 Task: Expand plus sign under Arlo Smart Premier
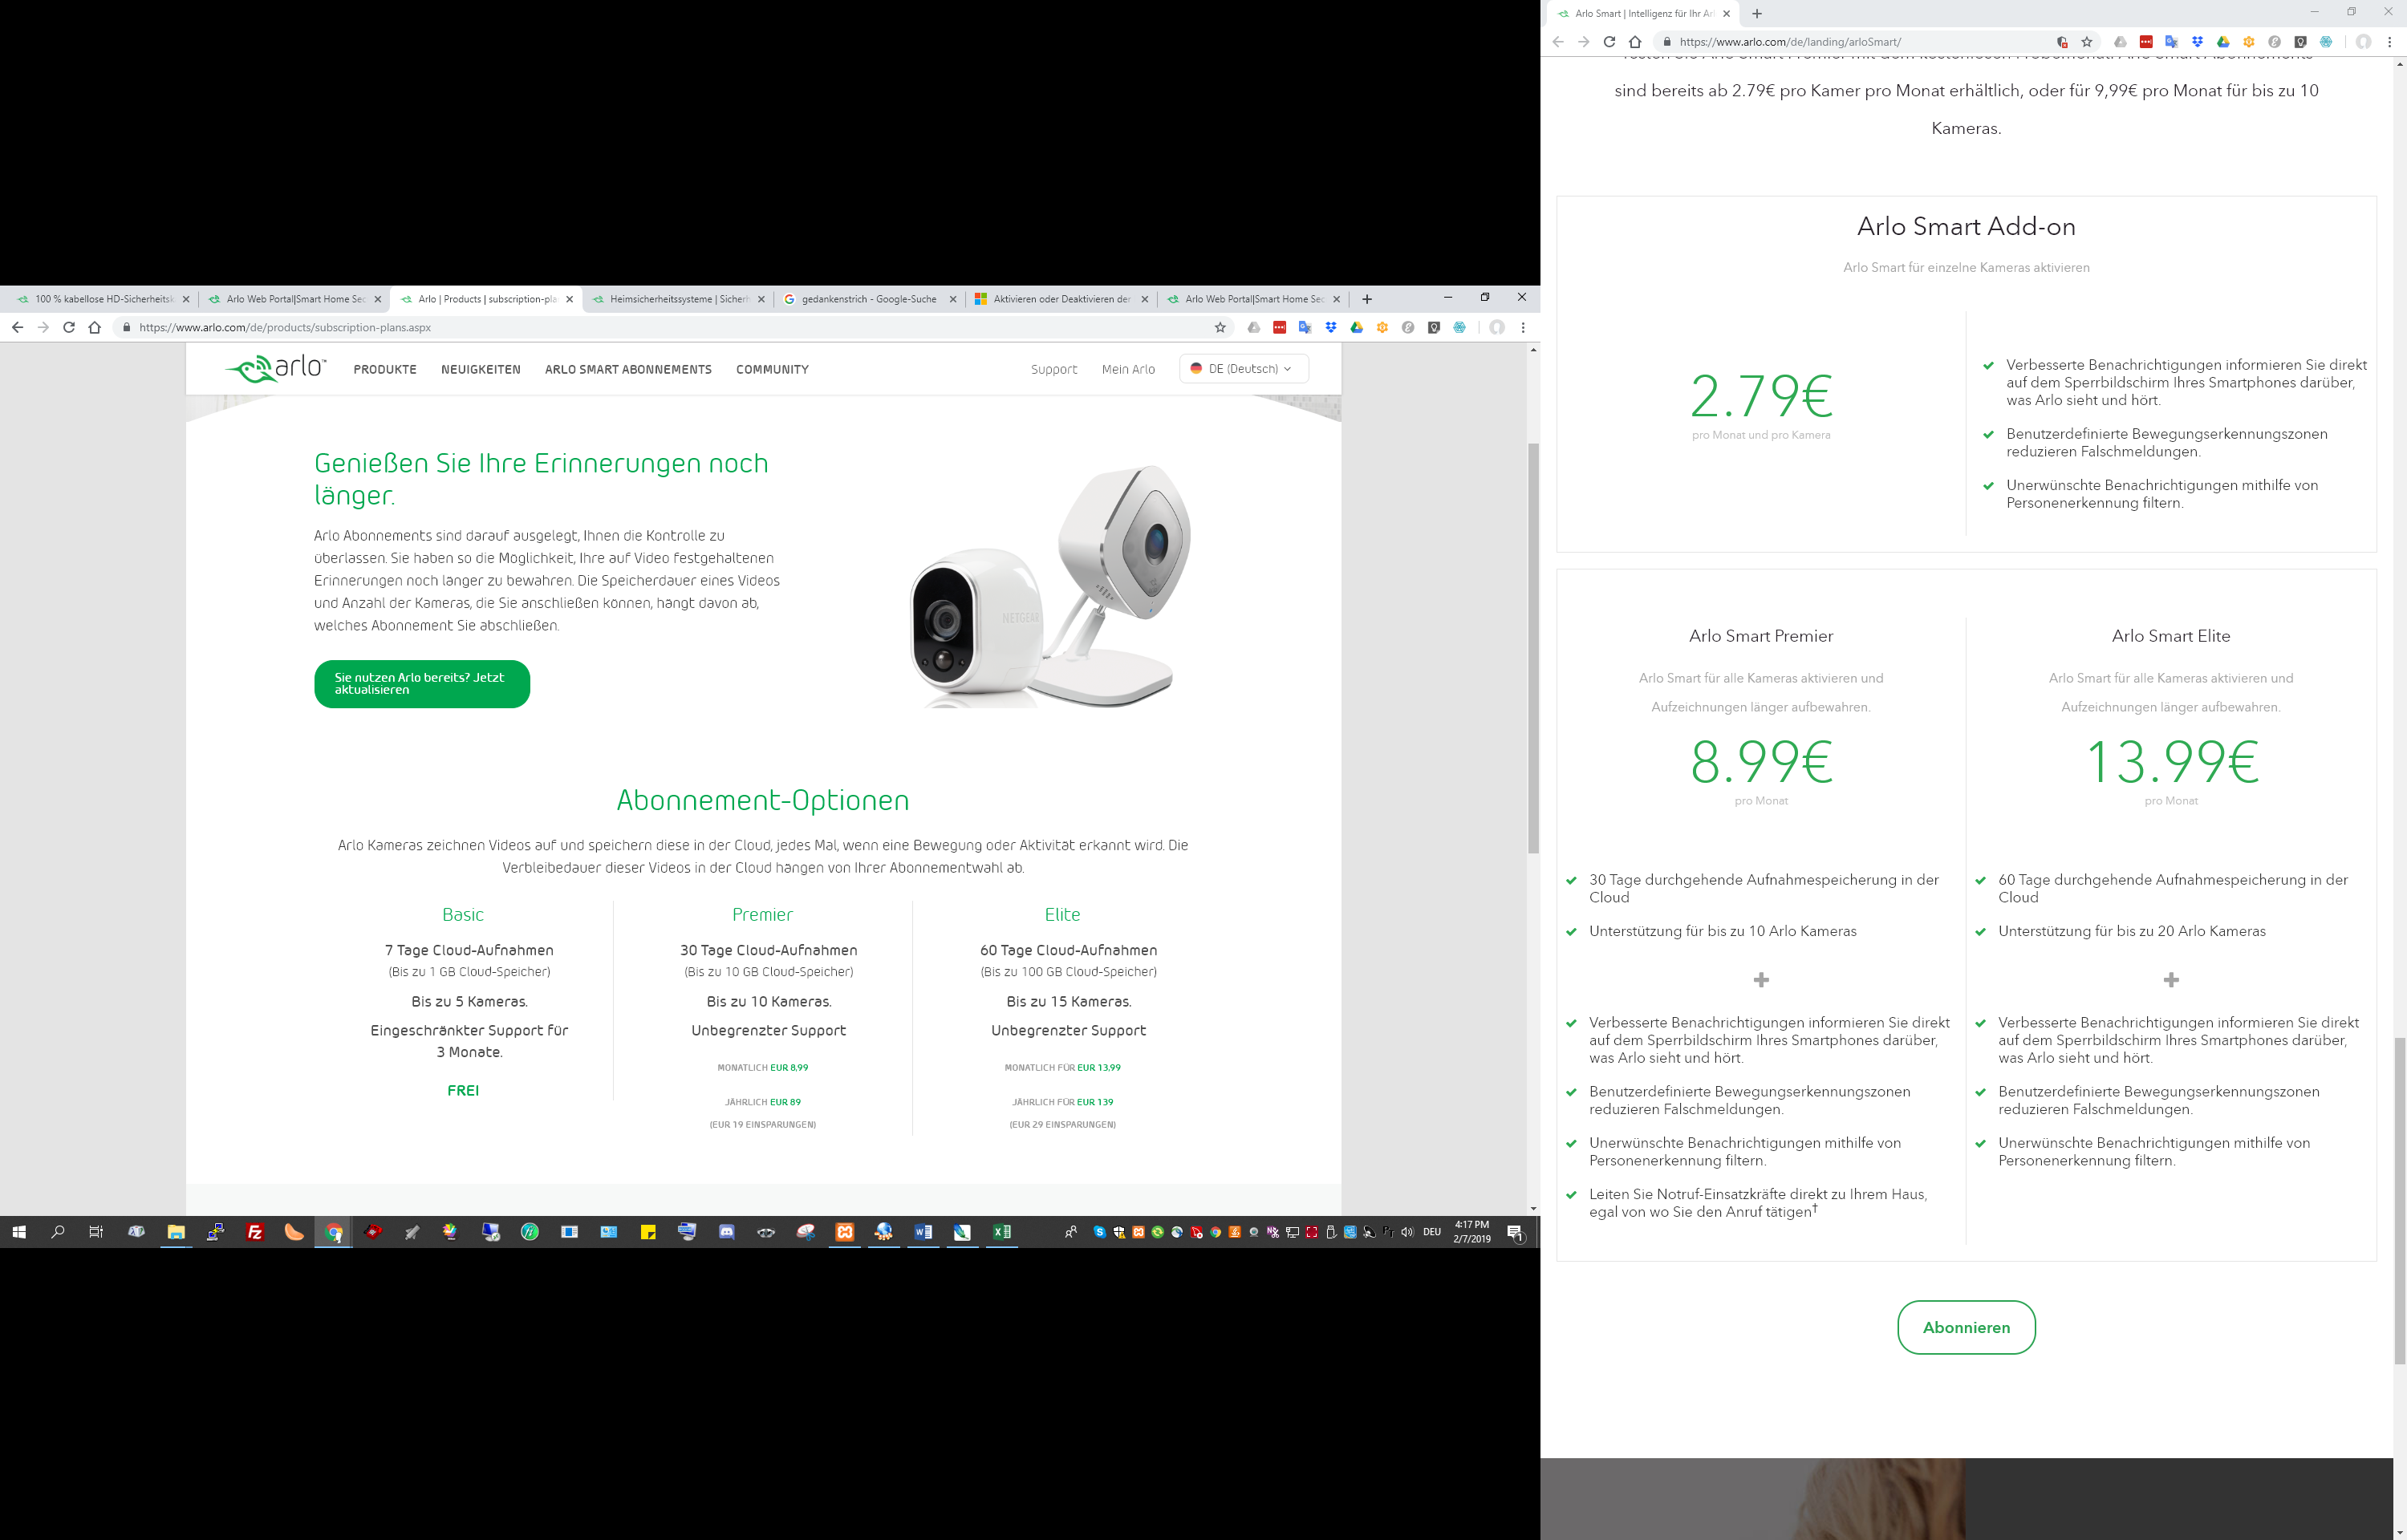(1761, 980)
